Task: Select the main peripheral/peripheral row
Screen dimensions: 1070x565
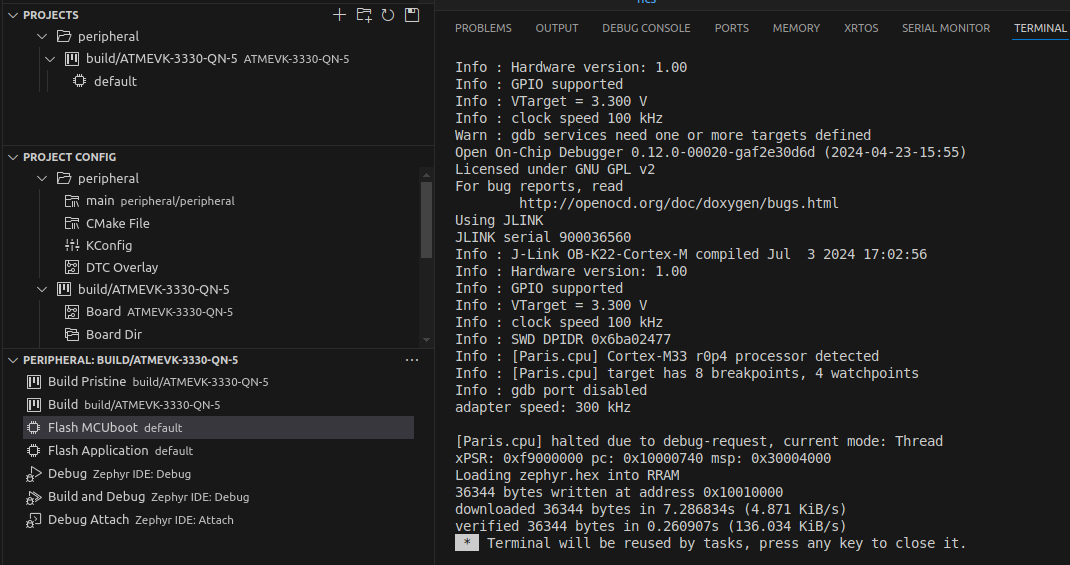Action: tap(212, 201)
